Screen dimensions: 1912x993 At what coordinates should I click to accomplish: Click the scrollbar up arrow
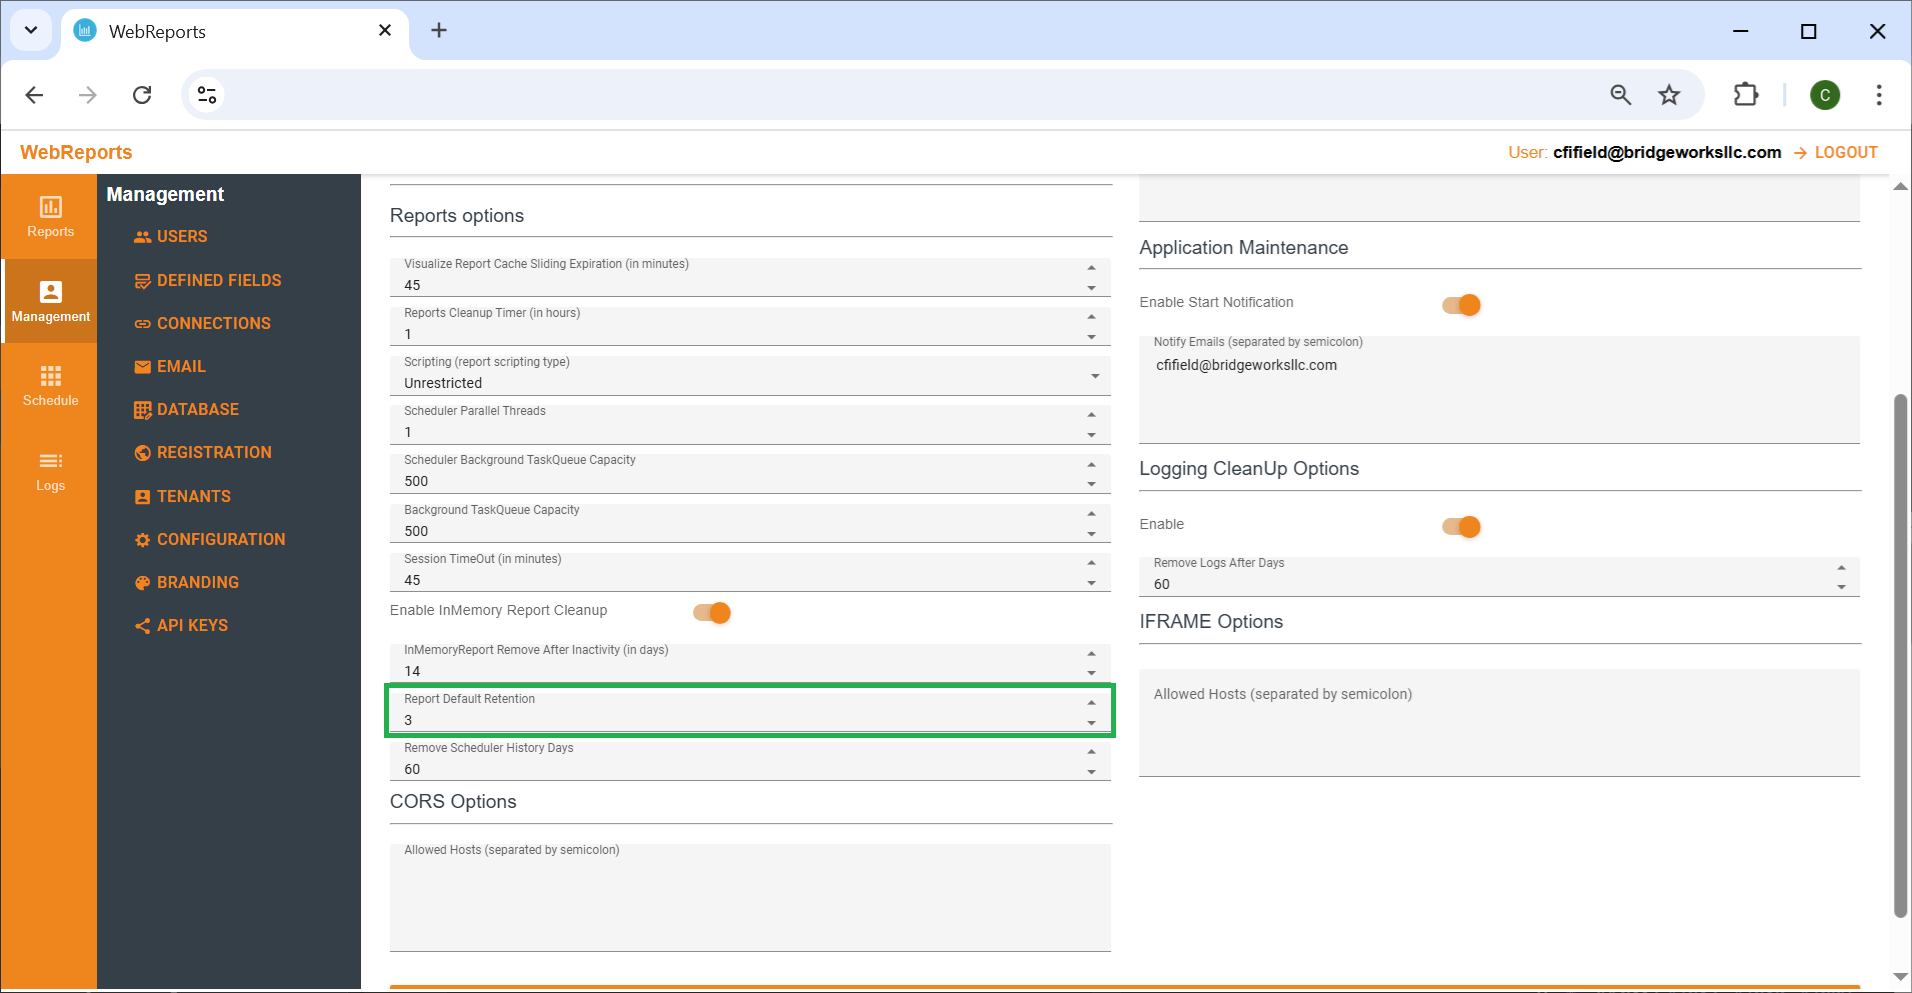(1900, 187)
